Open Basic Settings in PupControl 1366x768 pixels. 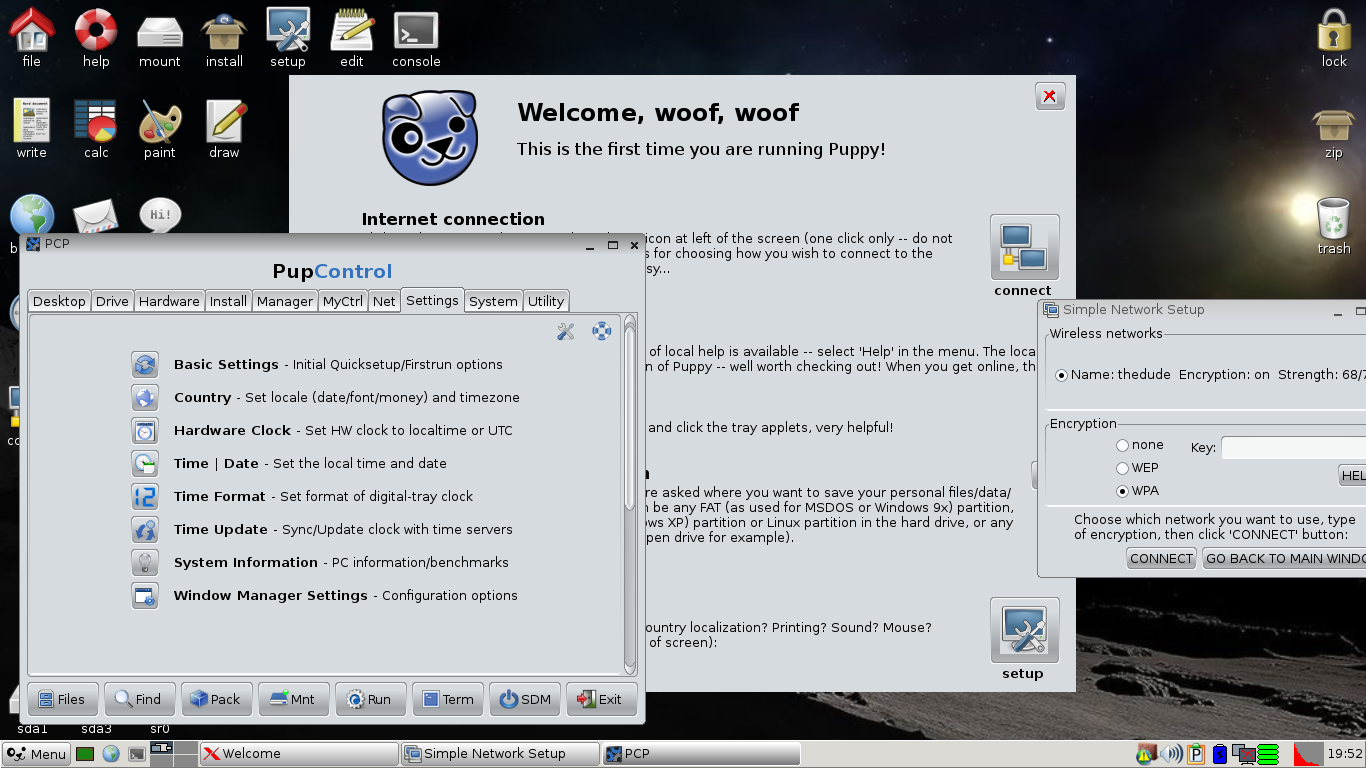[x=145, y=365]
